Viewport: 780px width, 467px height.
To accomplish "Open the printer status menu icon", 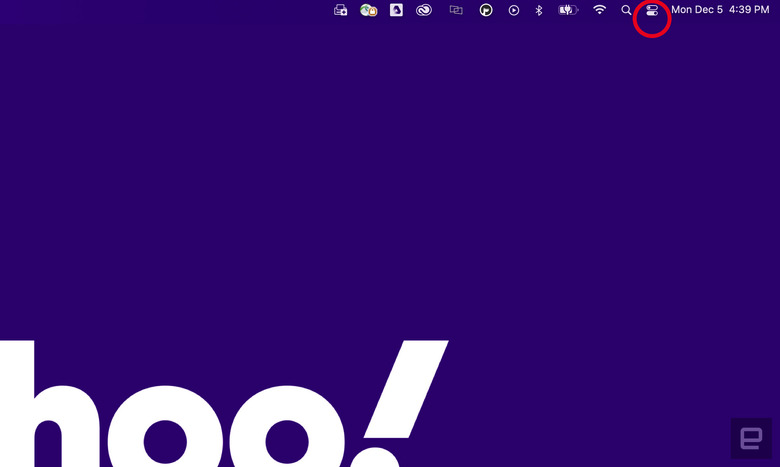I will tap(340, 10).
